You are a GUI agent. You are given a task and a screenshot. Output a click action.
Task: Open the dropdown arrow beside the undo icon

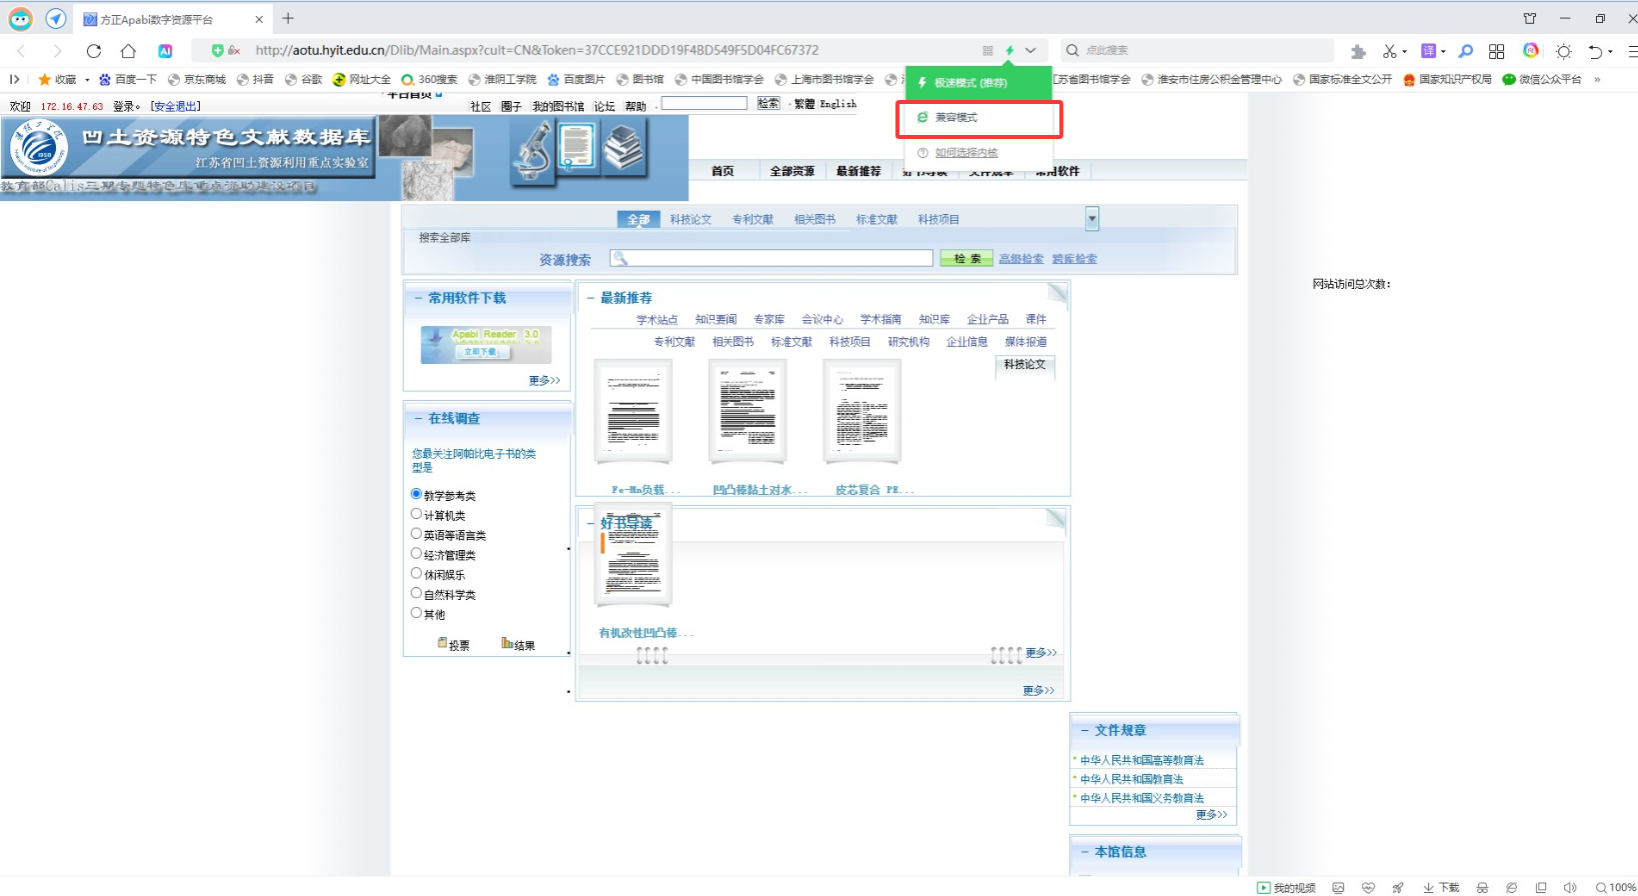pyautogui.click(x=1610, y=52)
